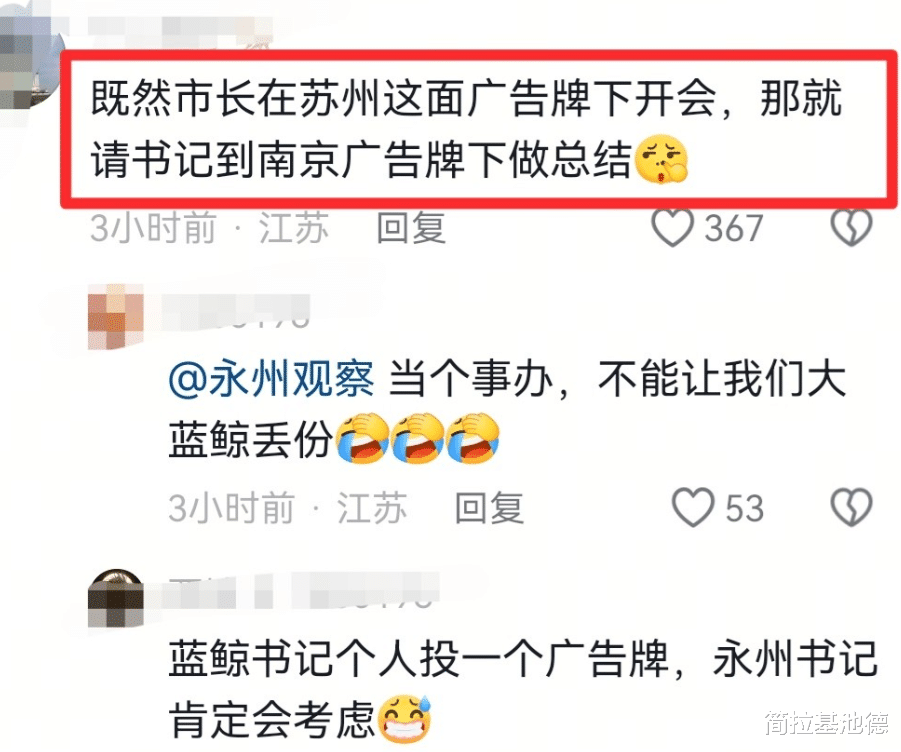The width and height of the screenshot is (901, 752).
Task: Dislike the 53-like comment with broken heart
Action: pos(852,507)
